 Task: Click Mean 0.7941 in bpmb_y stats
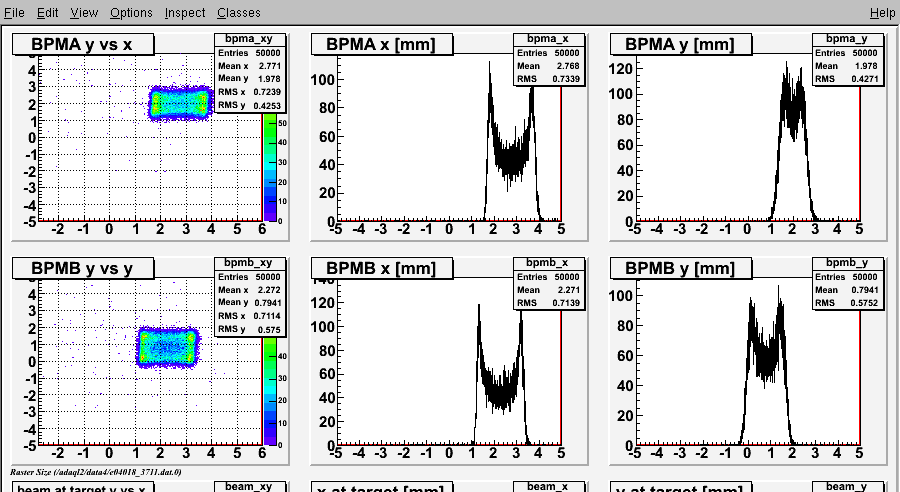tap(847, 290)
